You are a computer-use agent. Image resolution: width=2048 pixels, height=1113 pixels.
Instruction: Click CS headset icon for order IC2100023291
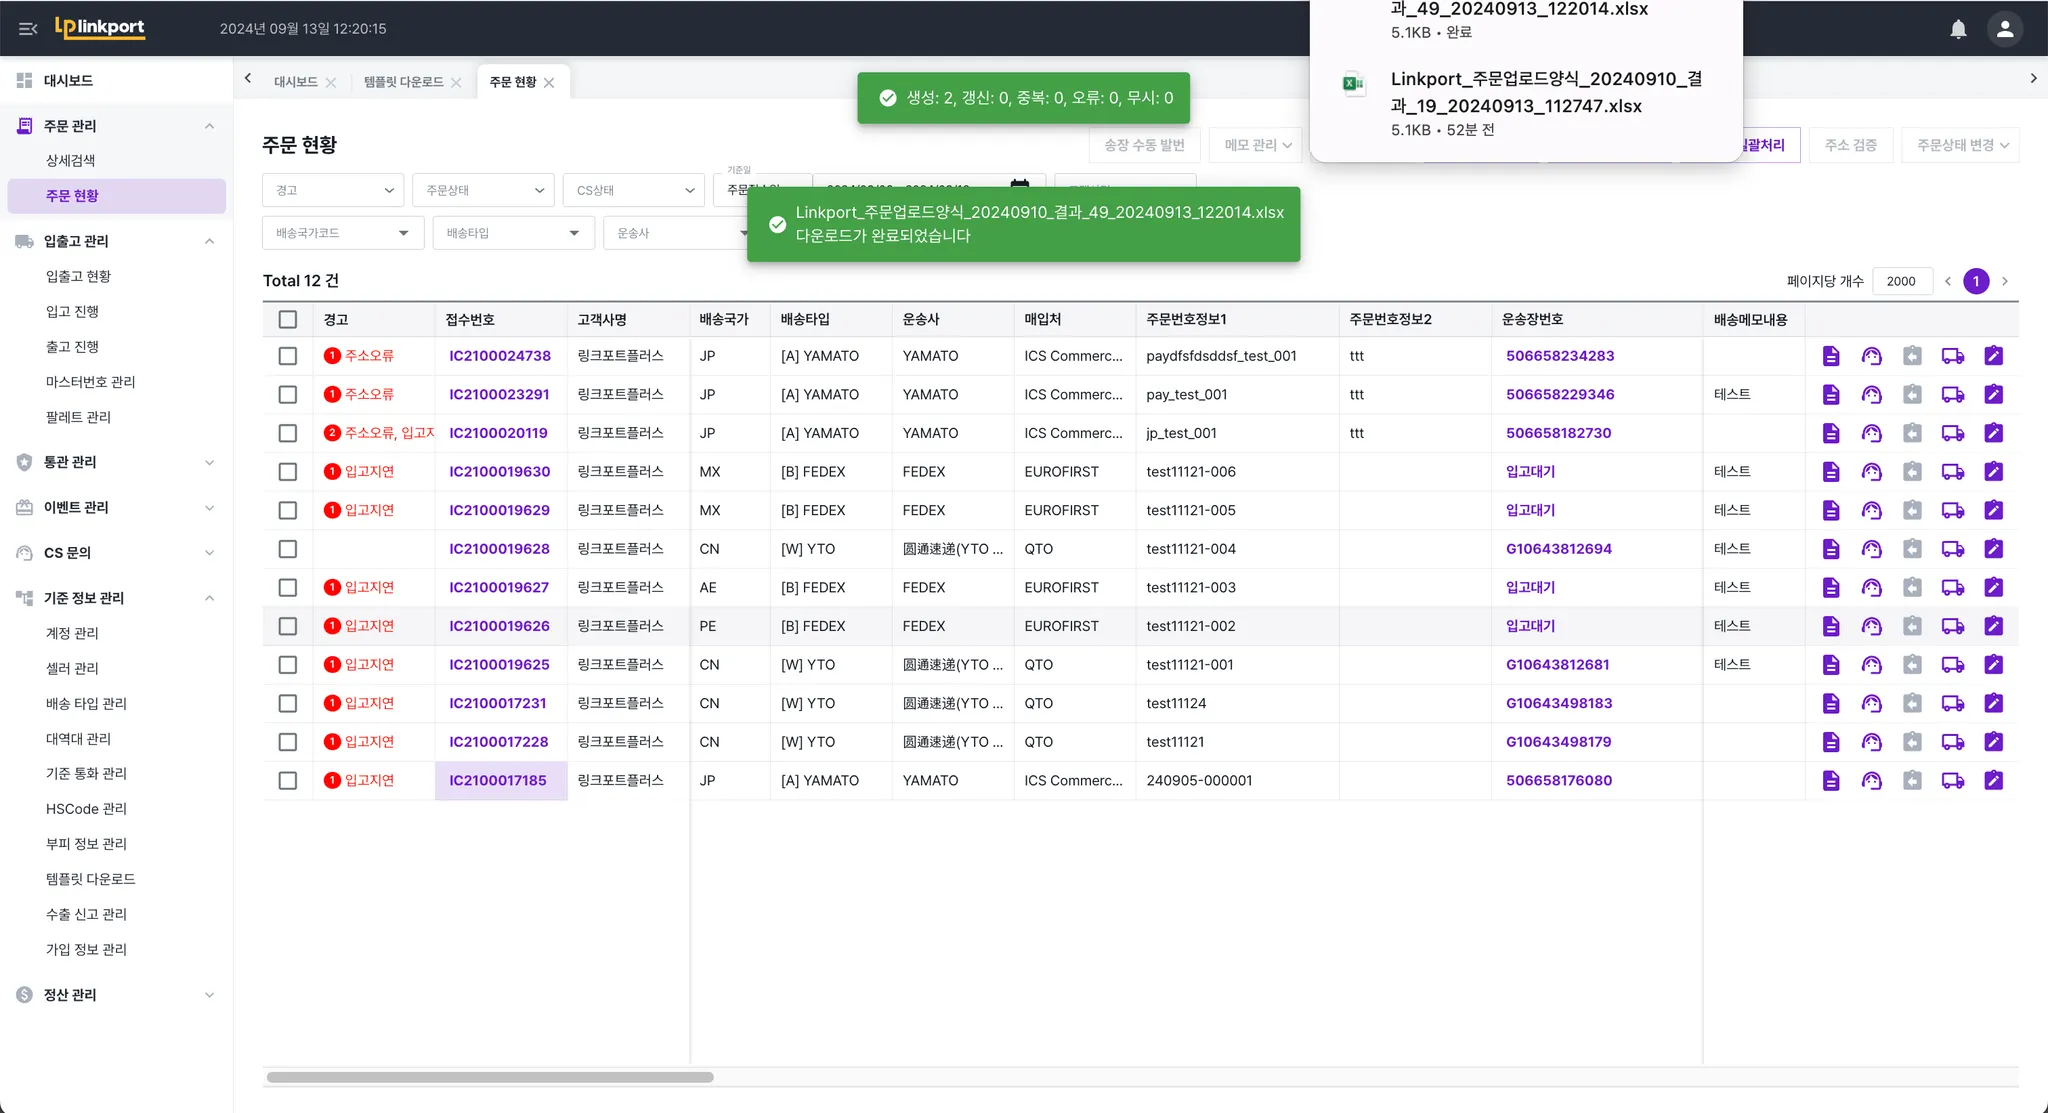1871,395
